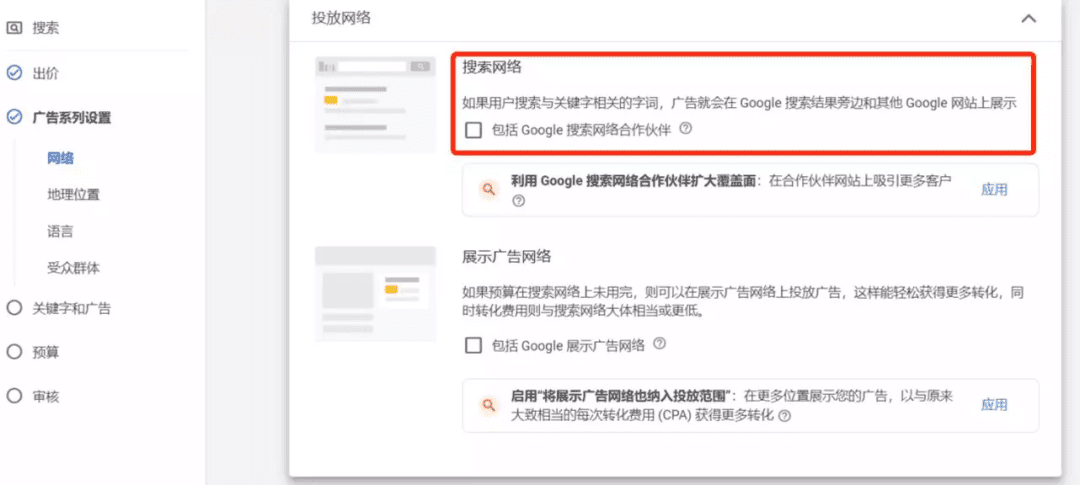Select the 关键字和广告 step circle

[x=14, y=308]
